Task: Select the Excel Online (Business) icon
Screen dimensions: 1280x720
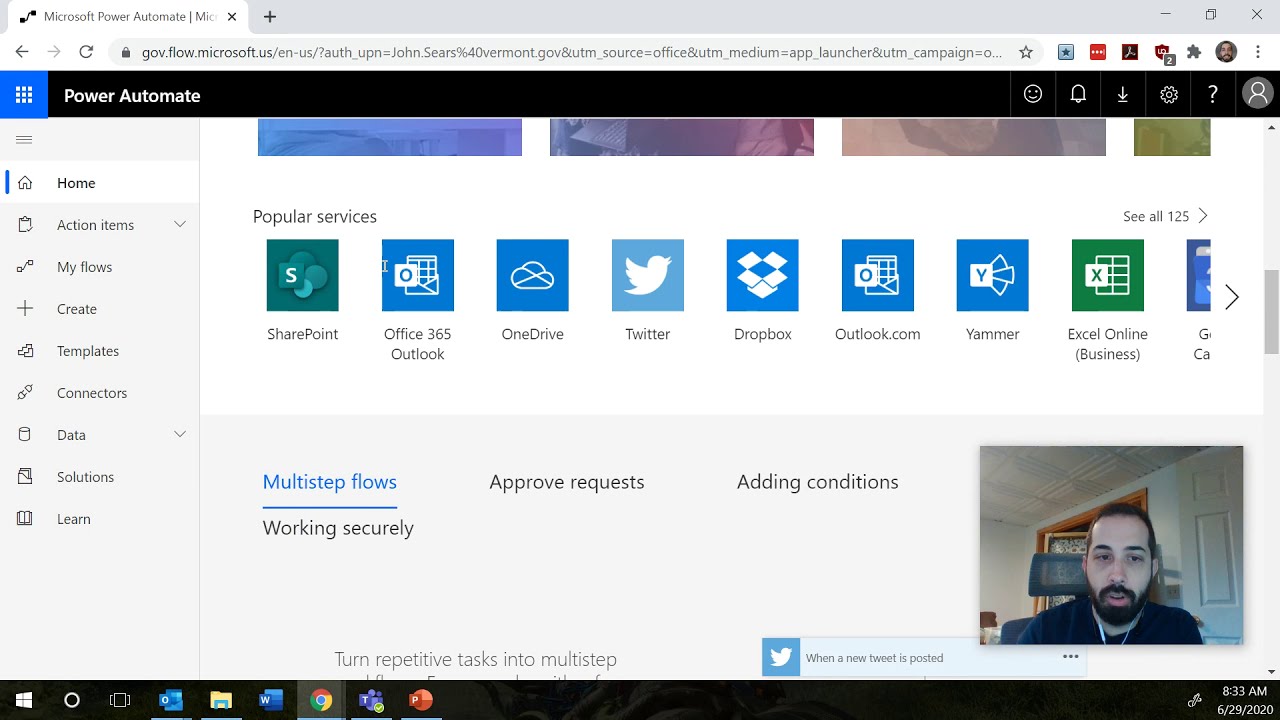Action: coord(1107,275)
